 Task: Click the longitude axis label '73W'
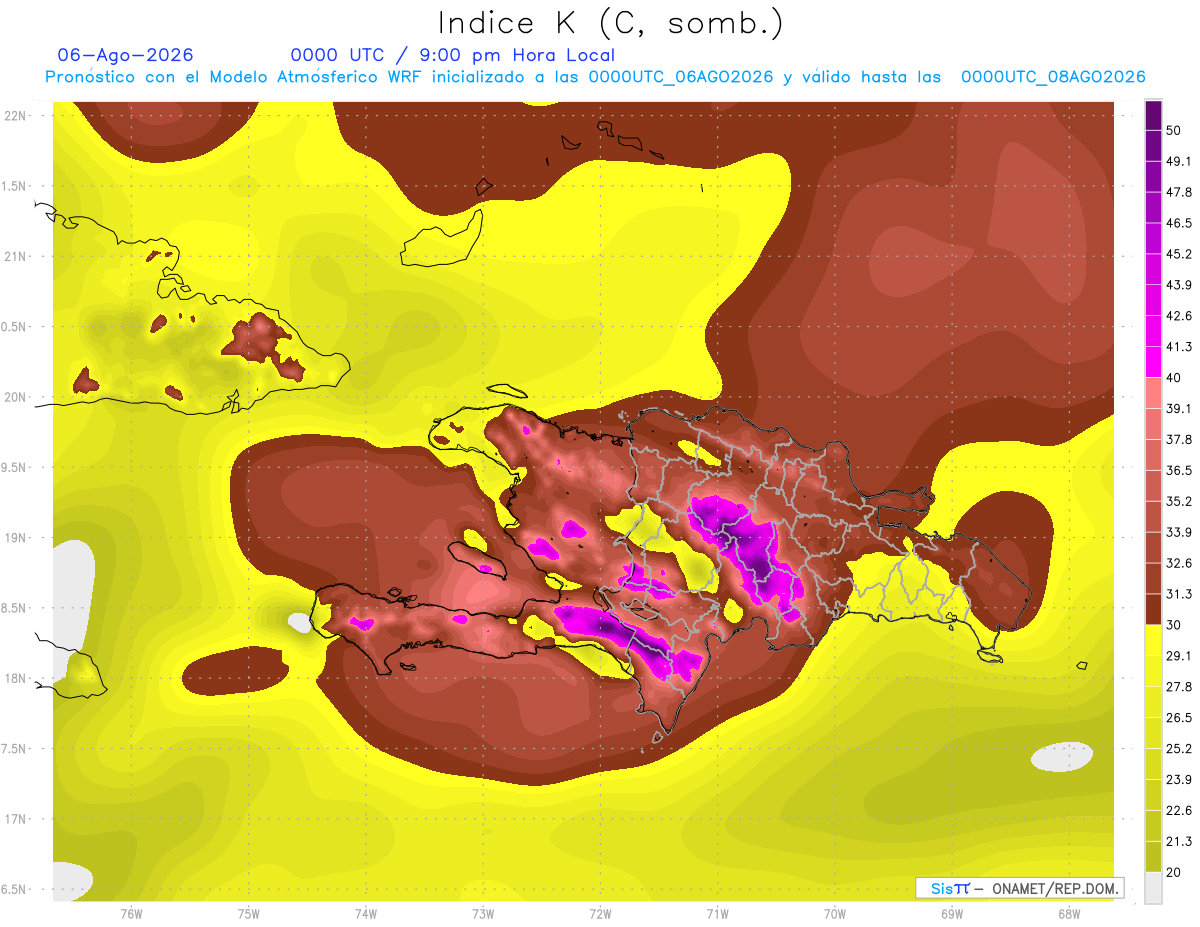483,914
